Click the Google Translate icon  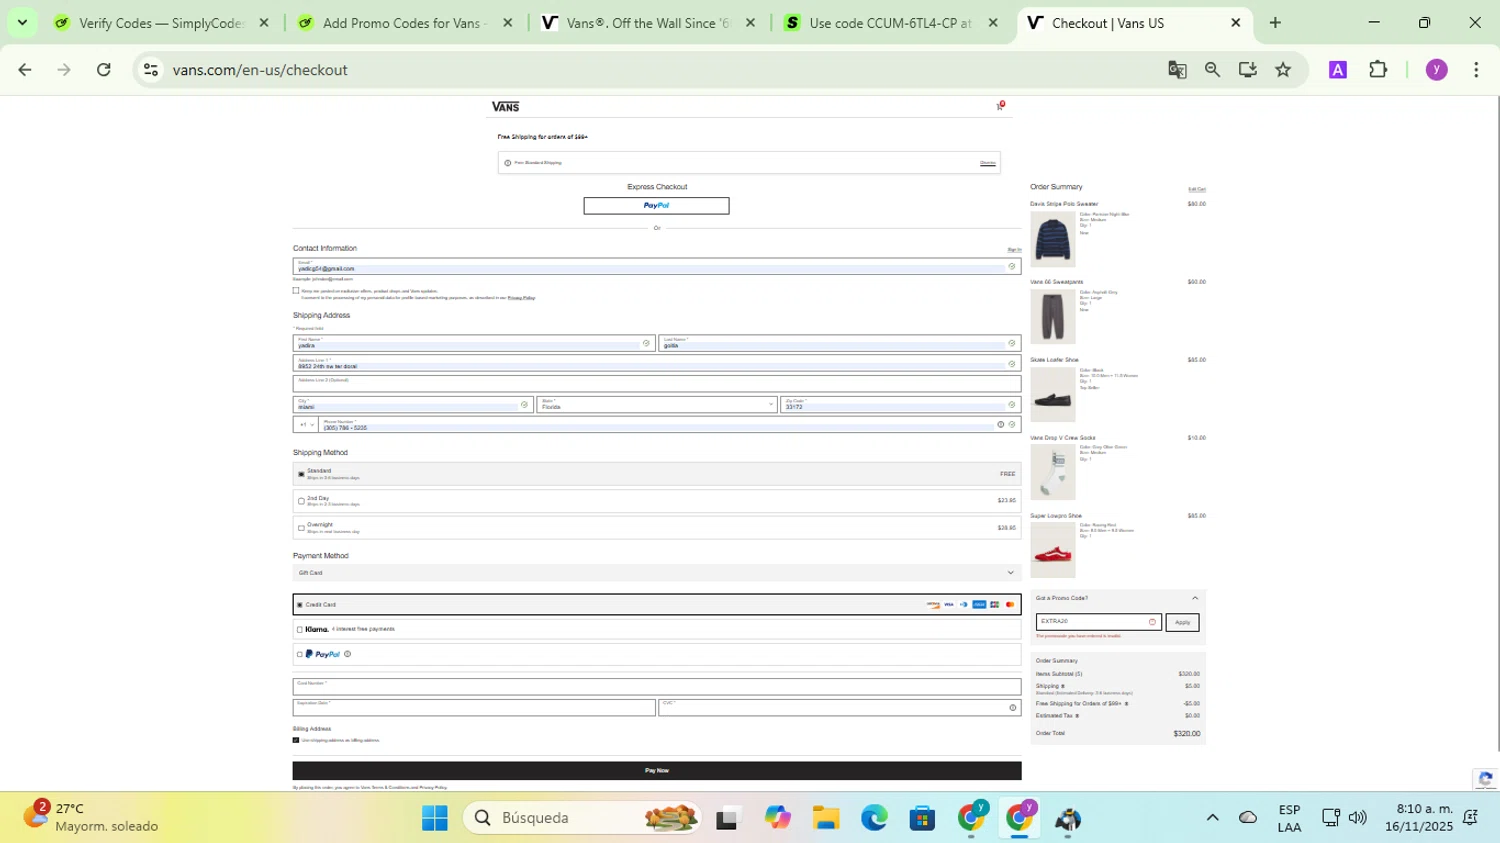coord(1177,70)
